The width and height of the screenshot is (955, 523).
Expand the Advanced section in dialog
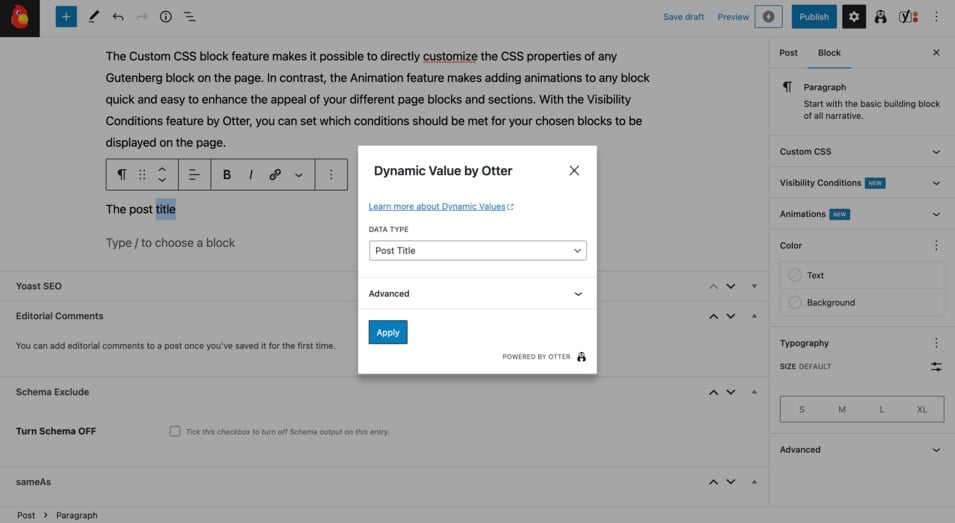coord(477,294)
